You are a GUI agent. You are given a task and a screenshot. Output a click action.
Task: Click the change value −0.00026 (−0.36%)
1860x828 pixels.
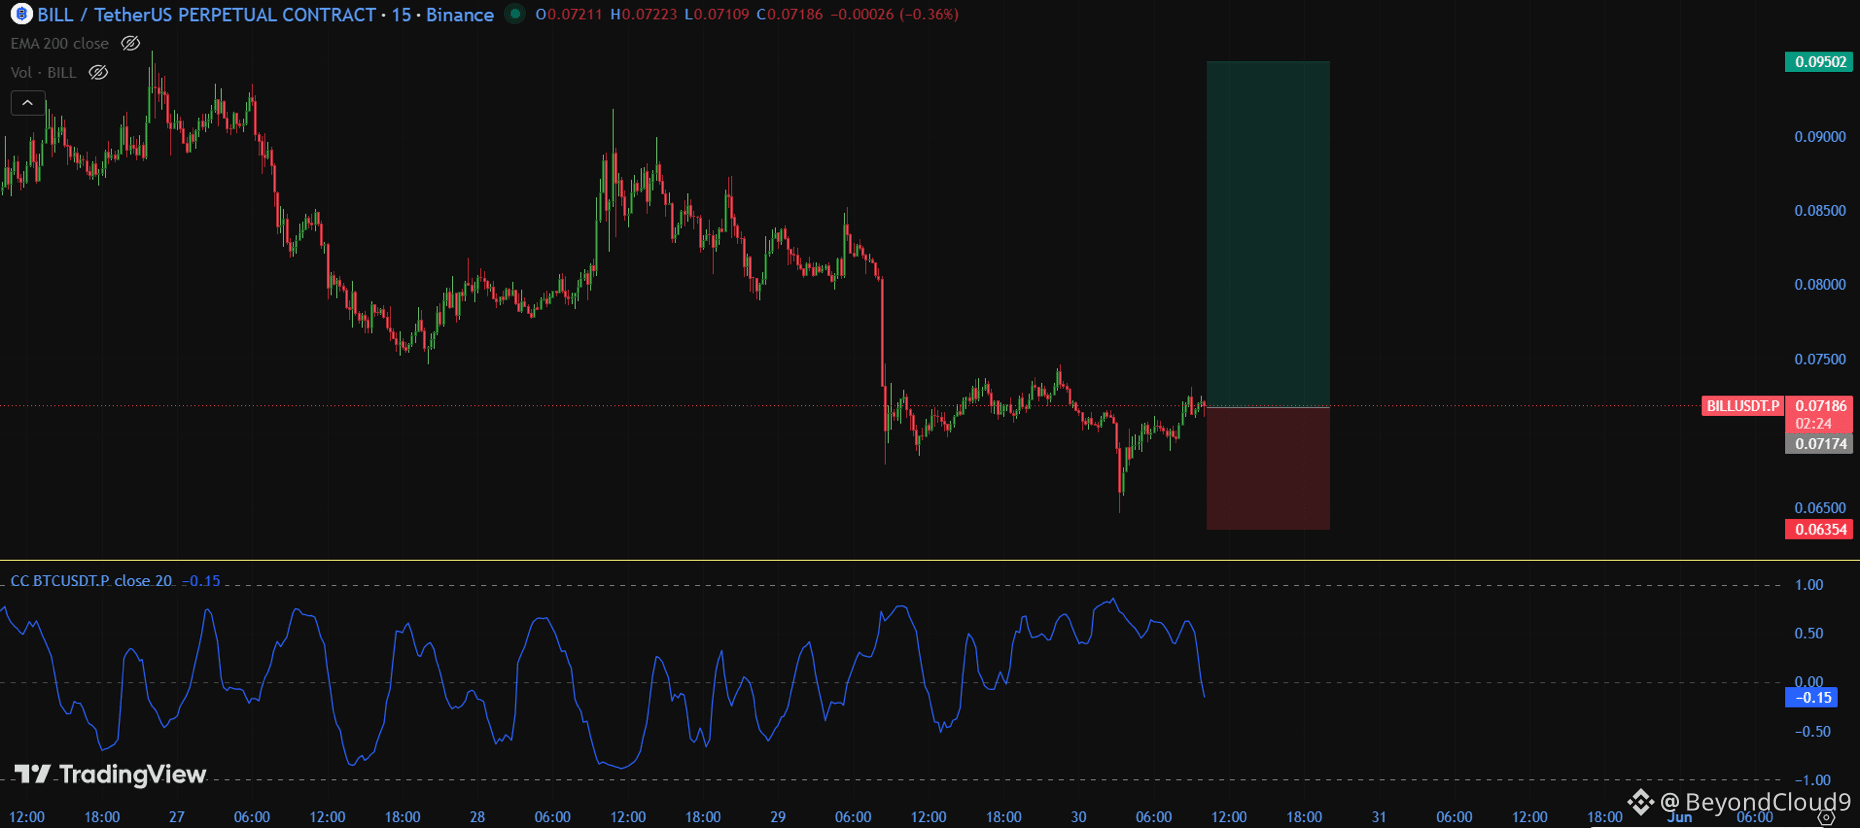894,14
